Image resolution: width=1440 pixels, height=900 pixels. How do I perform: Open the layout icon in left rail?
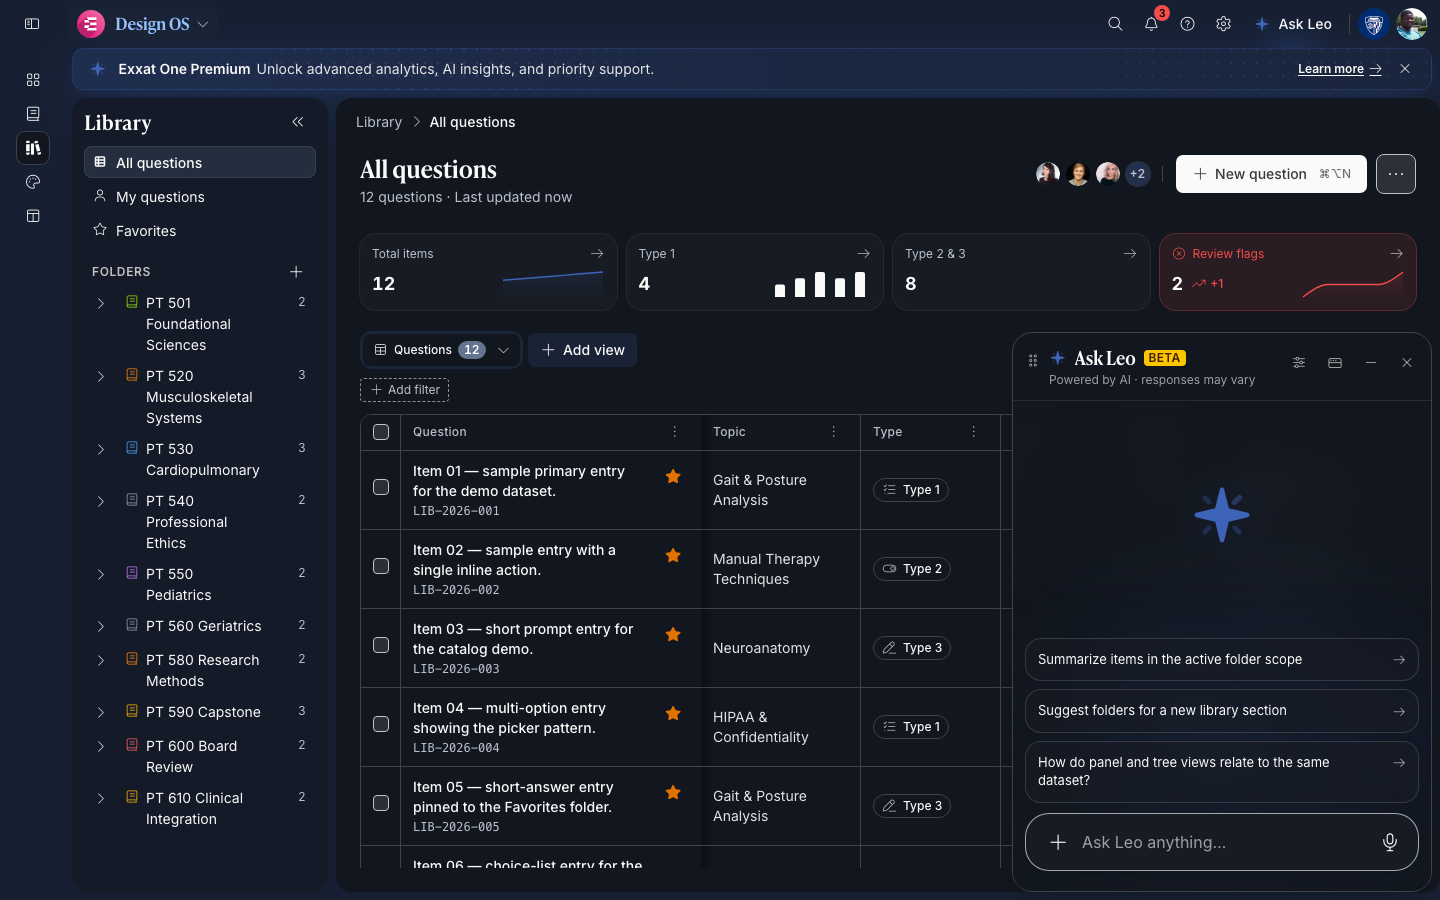click(x=33, y=216)
